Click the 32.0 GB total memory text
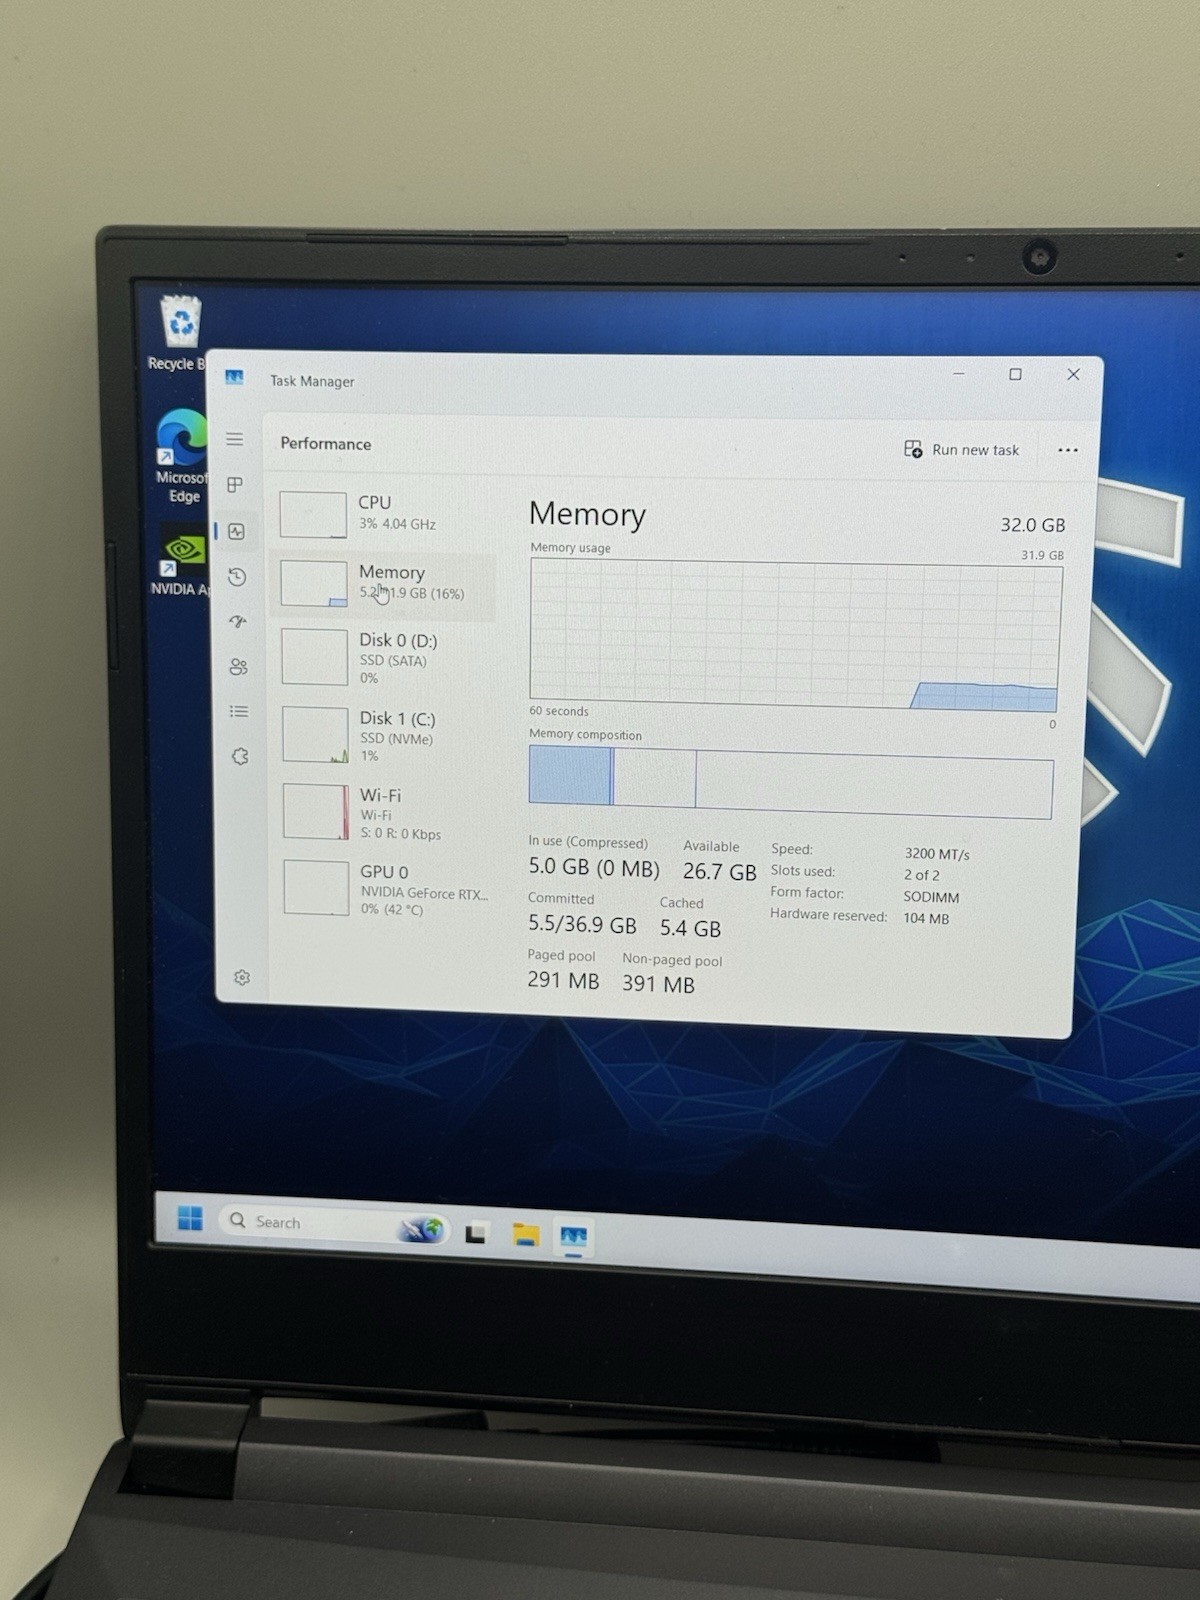Image resolution: width=1200 pixels, height=1600 pixels. (1032, 525)
